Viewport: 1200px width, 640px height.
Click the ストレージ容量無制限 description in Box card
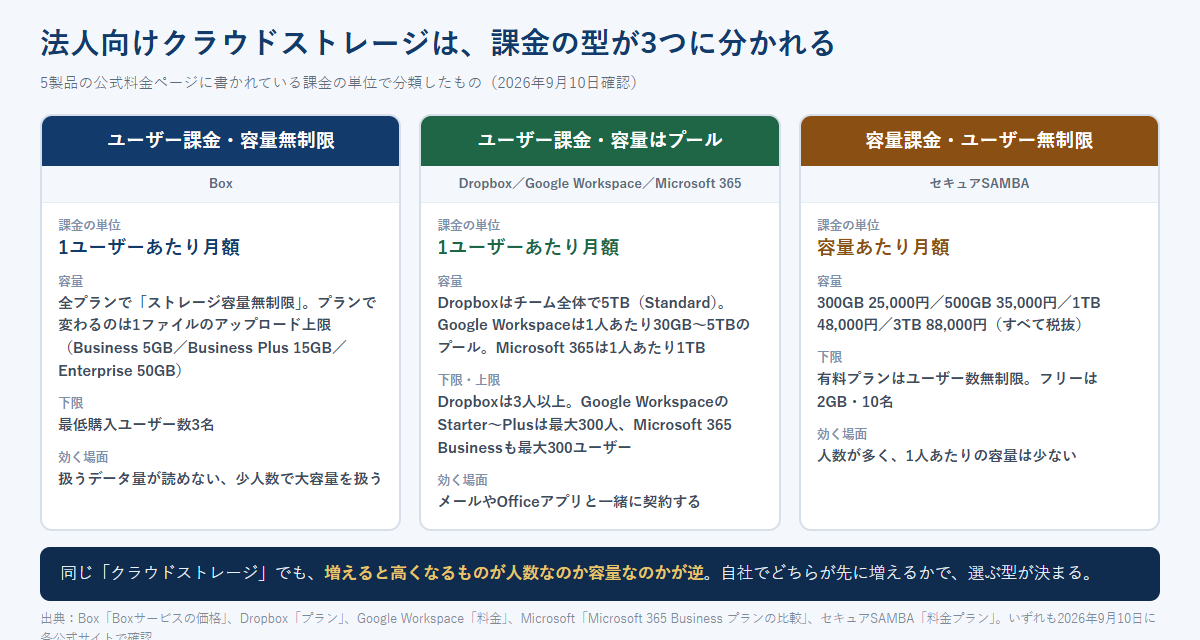click(x=218, y=336)
